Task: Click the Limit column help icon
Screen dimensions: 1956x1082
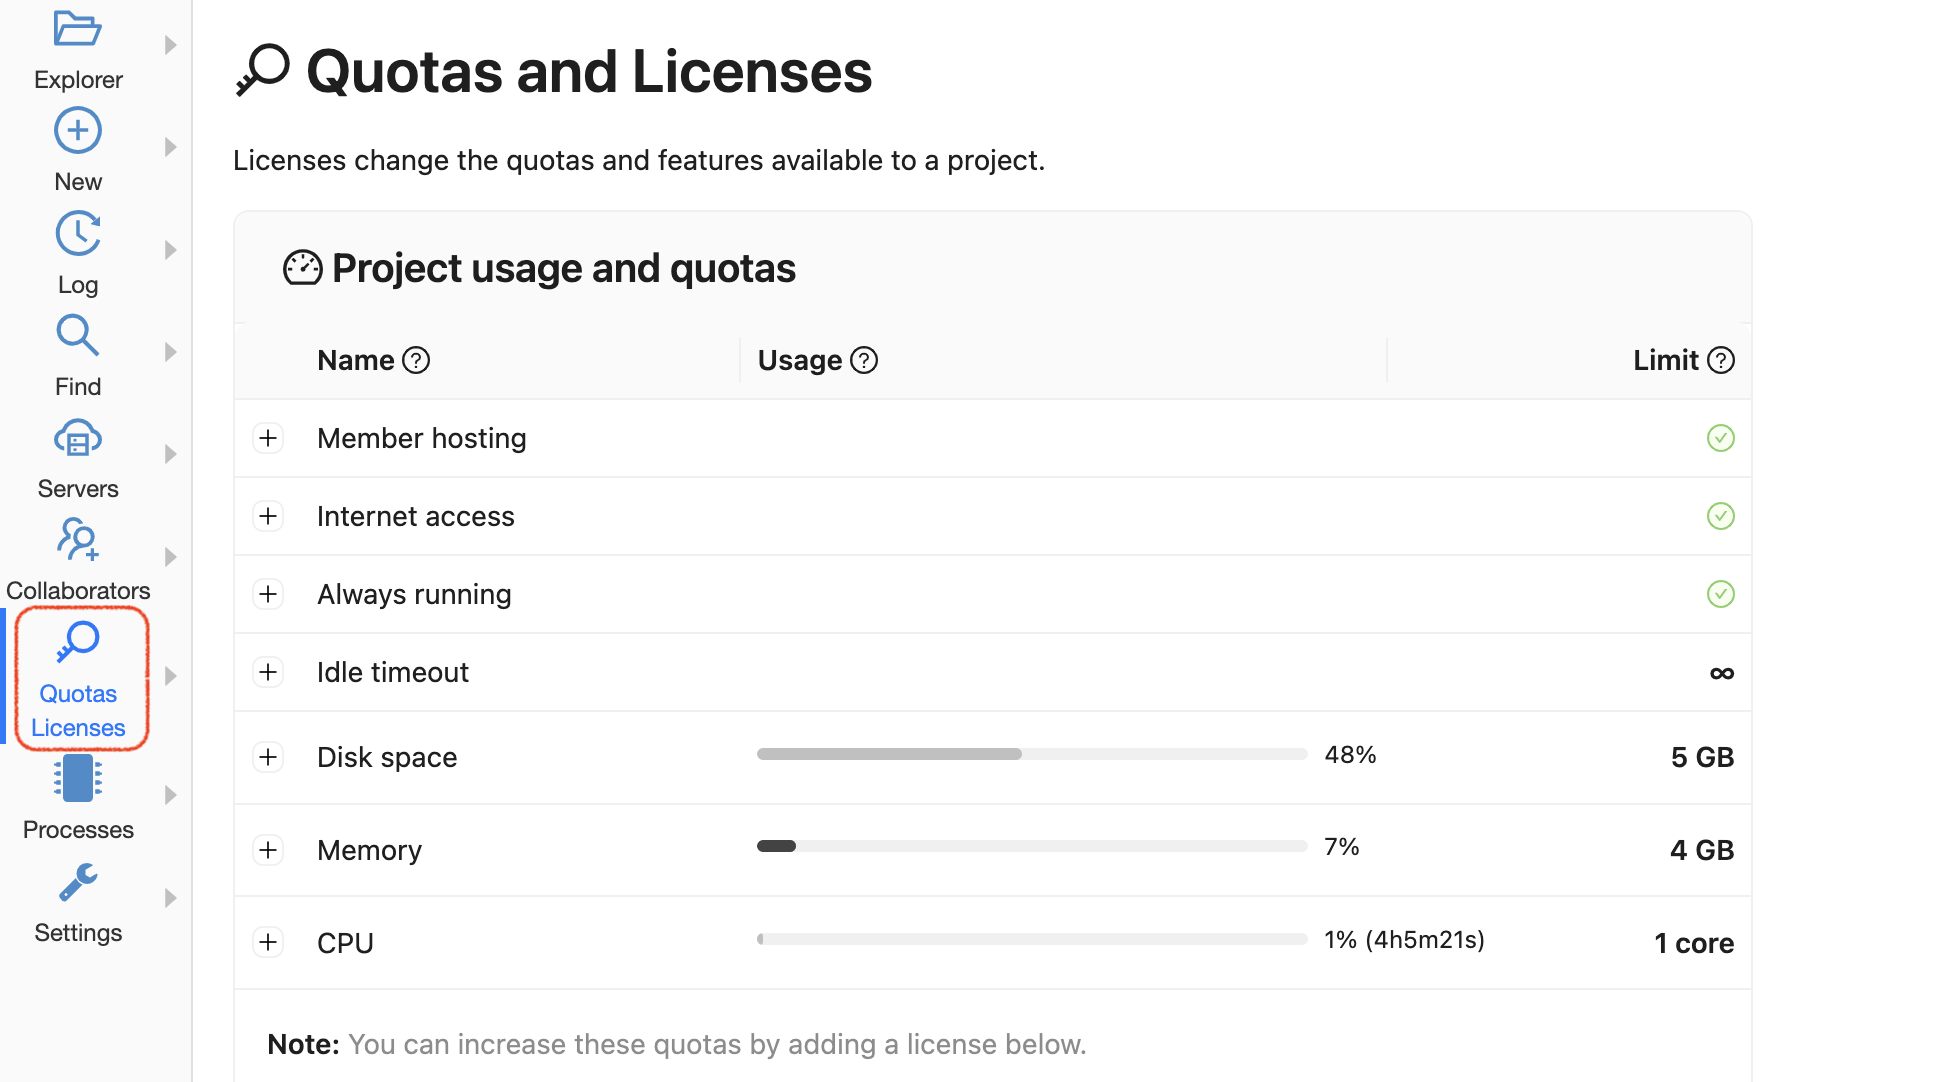Action: pyautogui.click(x=1720, y=360)
